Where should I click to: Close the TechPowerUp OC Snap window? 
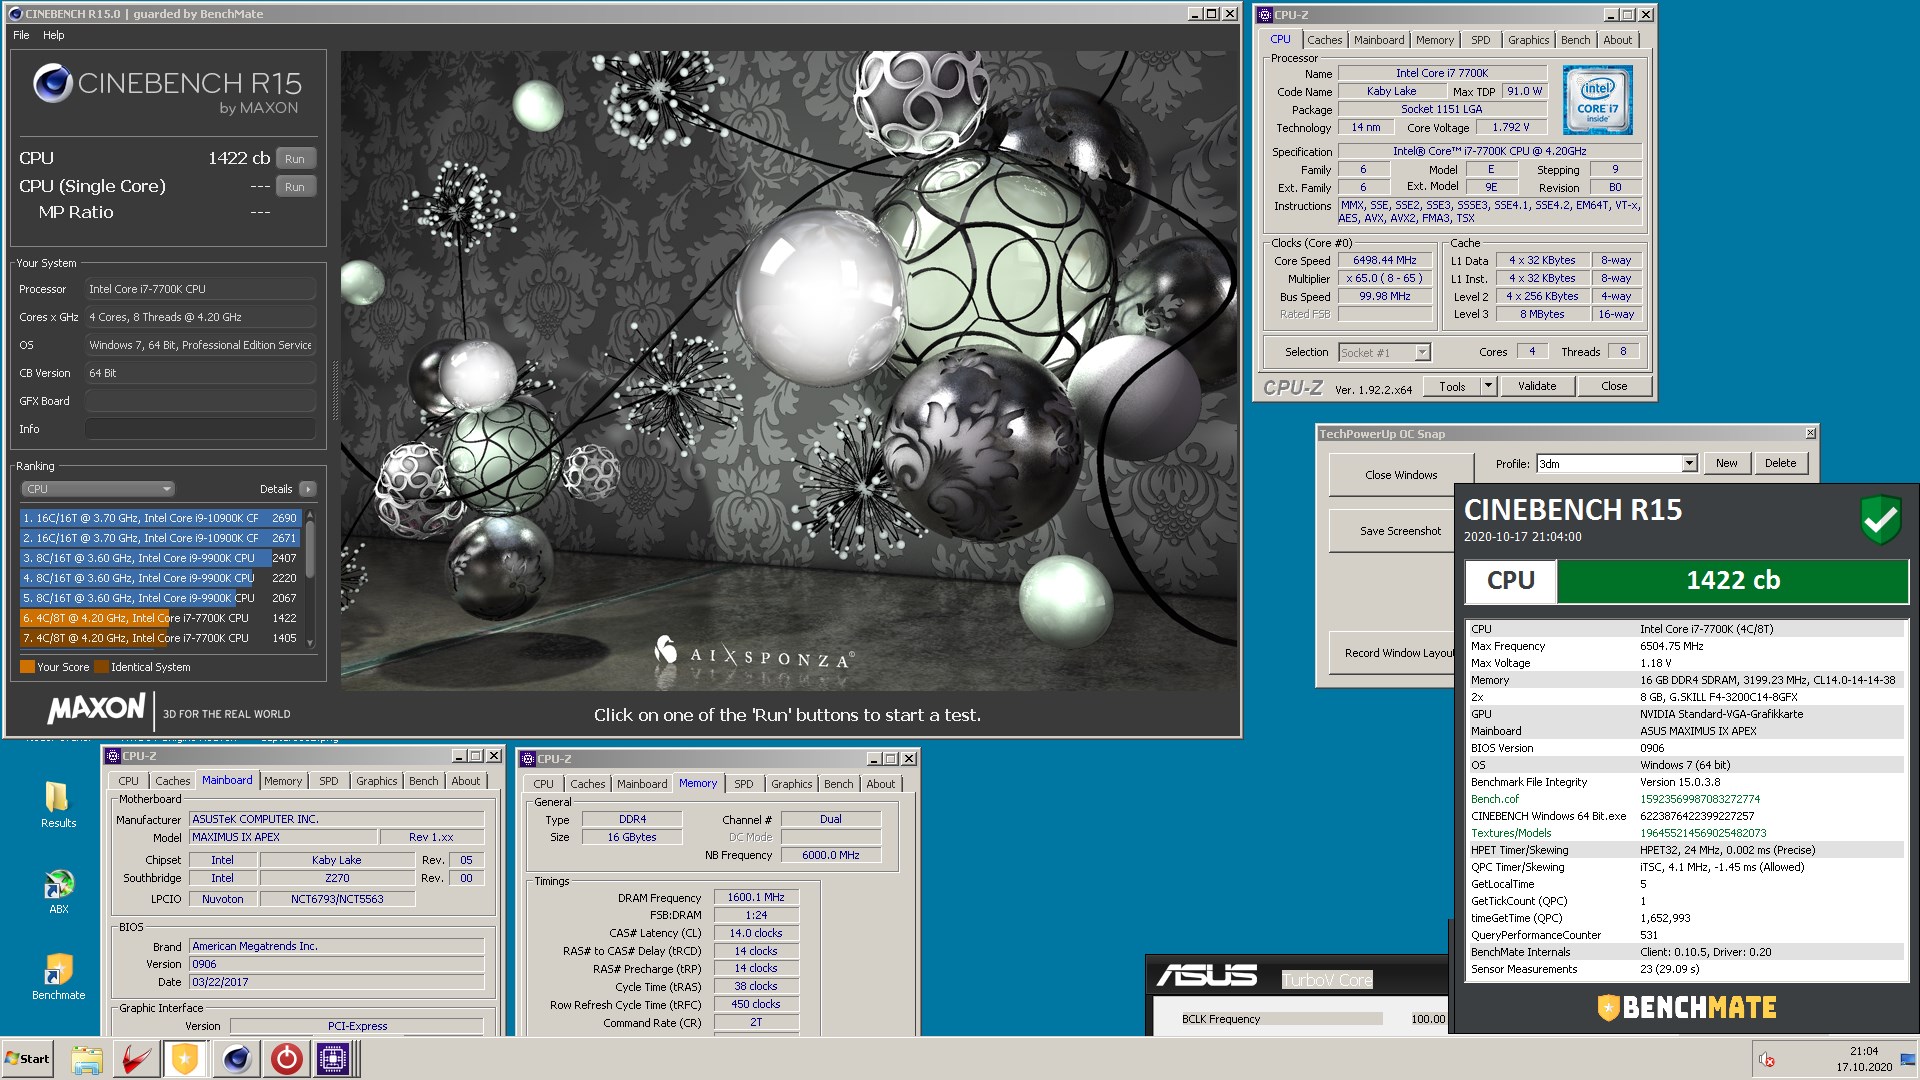tap(1810, 433)
